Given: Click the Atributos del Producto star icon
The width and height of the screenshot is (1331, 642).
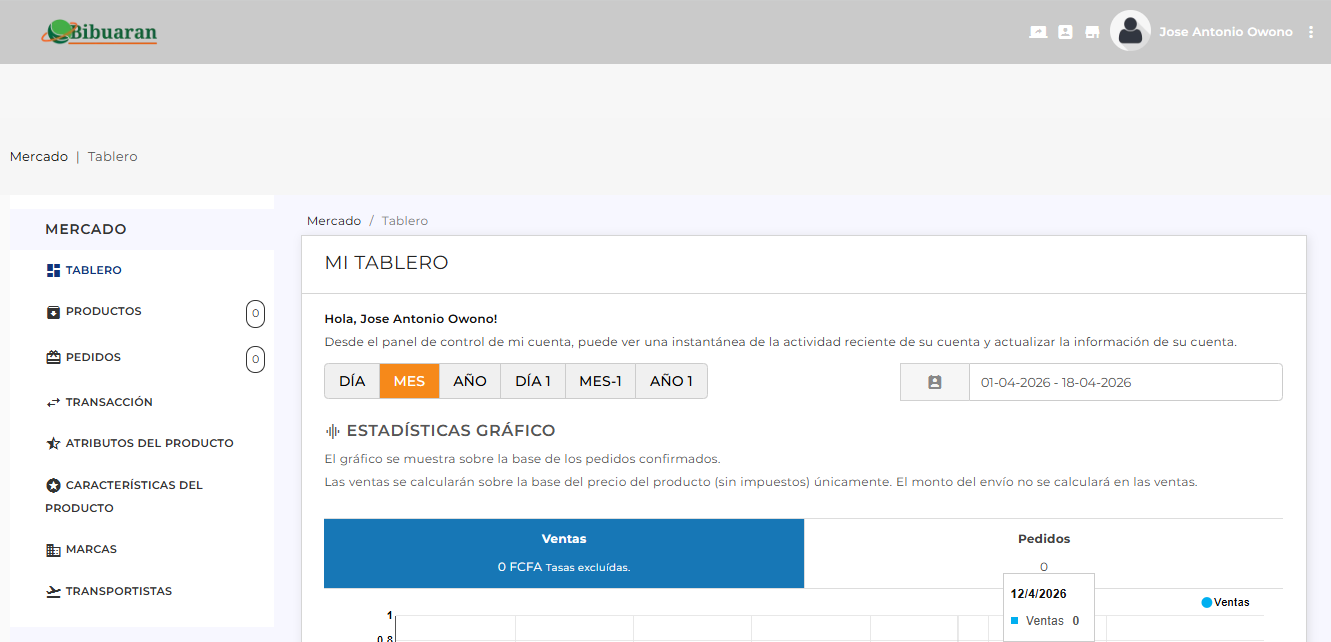Looking at the screenshot, I should coord(53,443).
